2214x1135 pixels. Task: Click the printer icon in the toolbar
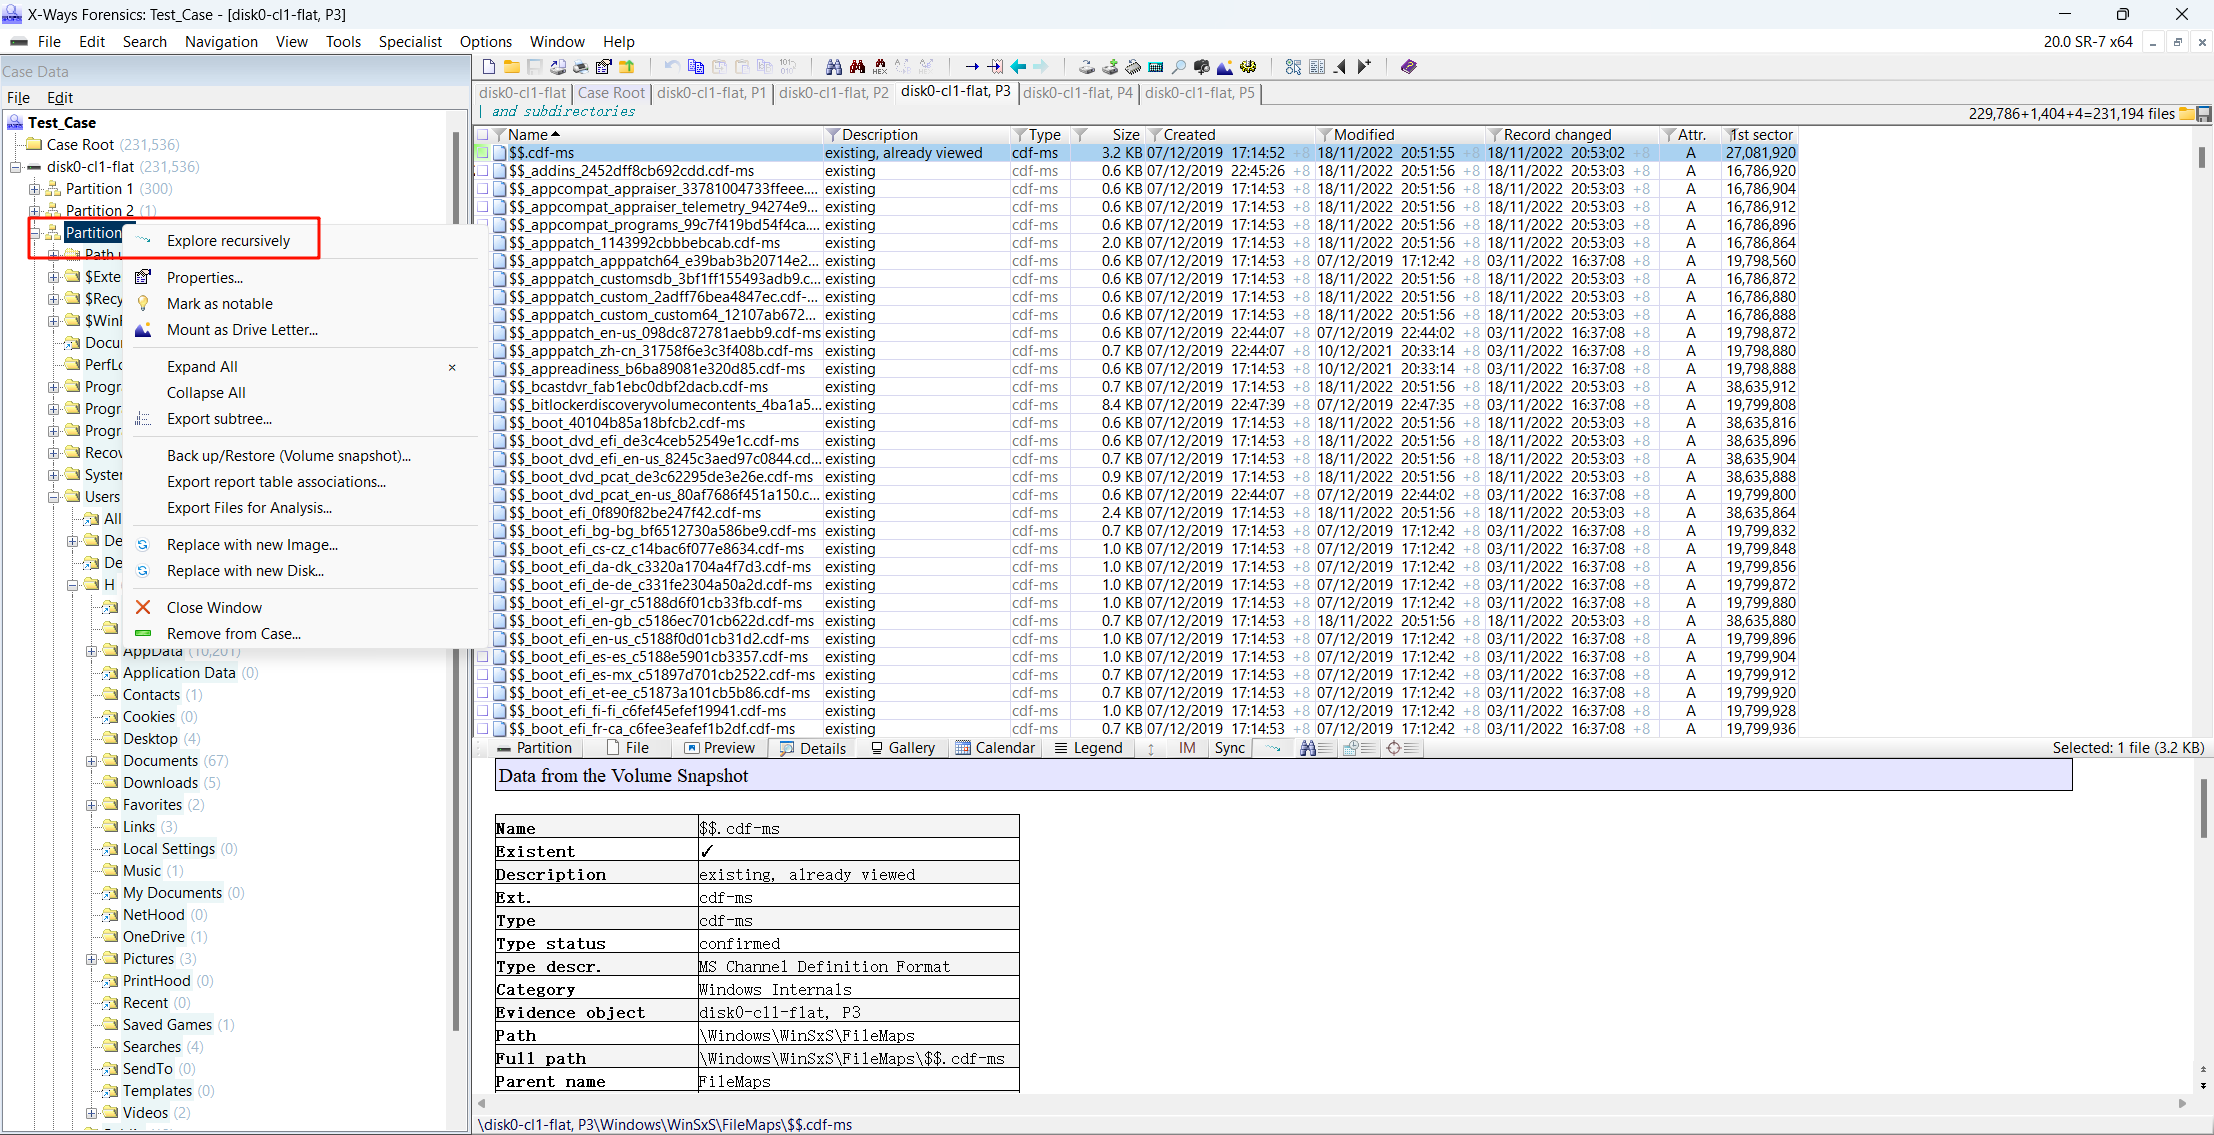[580, 67]
